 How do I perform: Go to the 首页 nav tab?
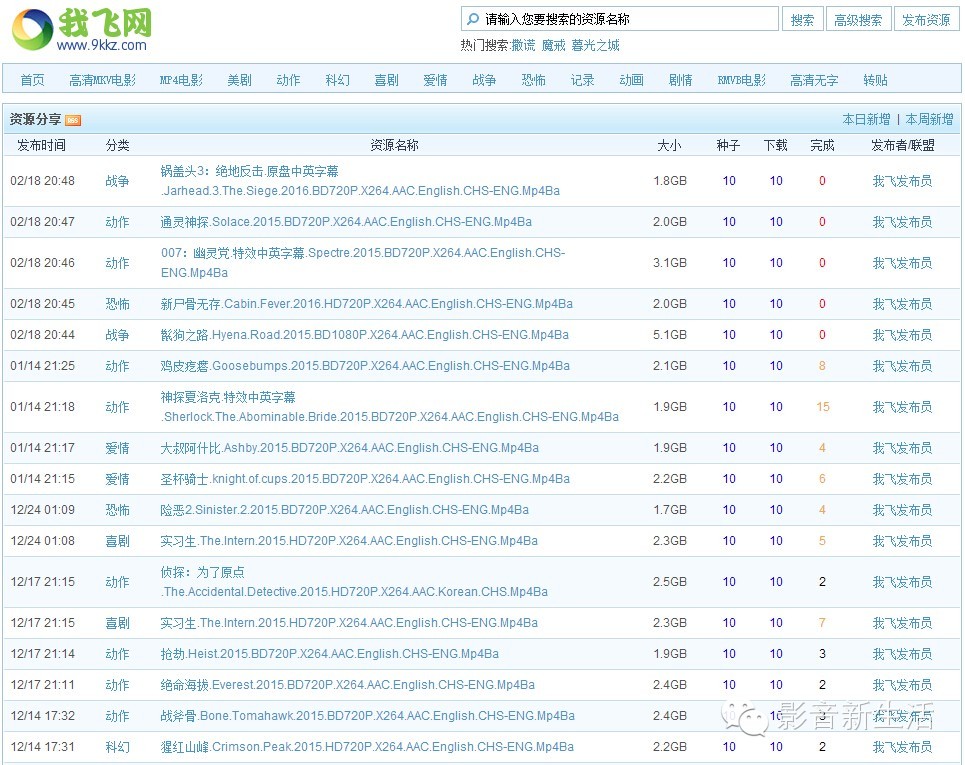click(x=32, y=80)
